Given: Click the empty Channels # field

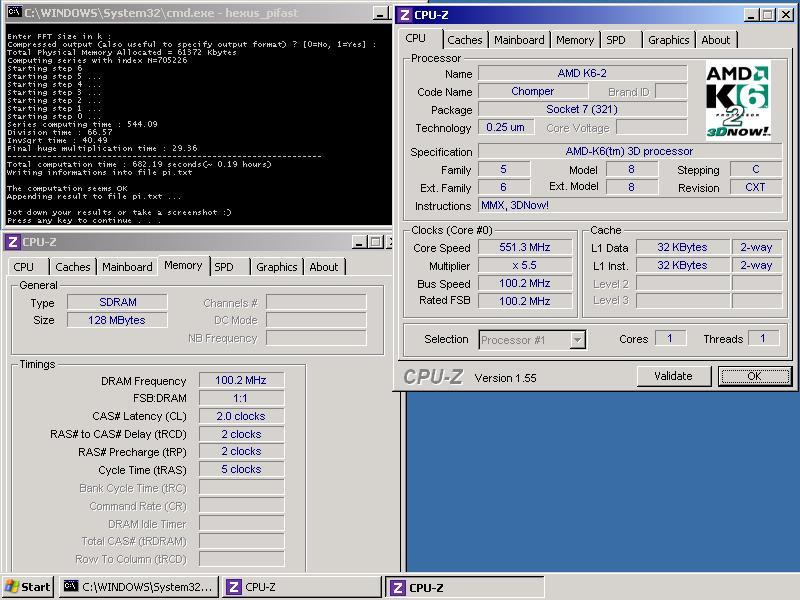Looking at the screenshot, I should click(x=316, y=303).
